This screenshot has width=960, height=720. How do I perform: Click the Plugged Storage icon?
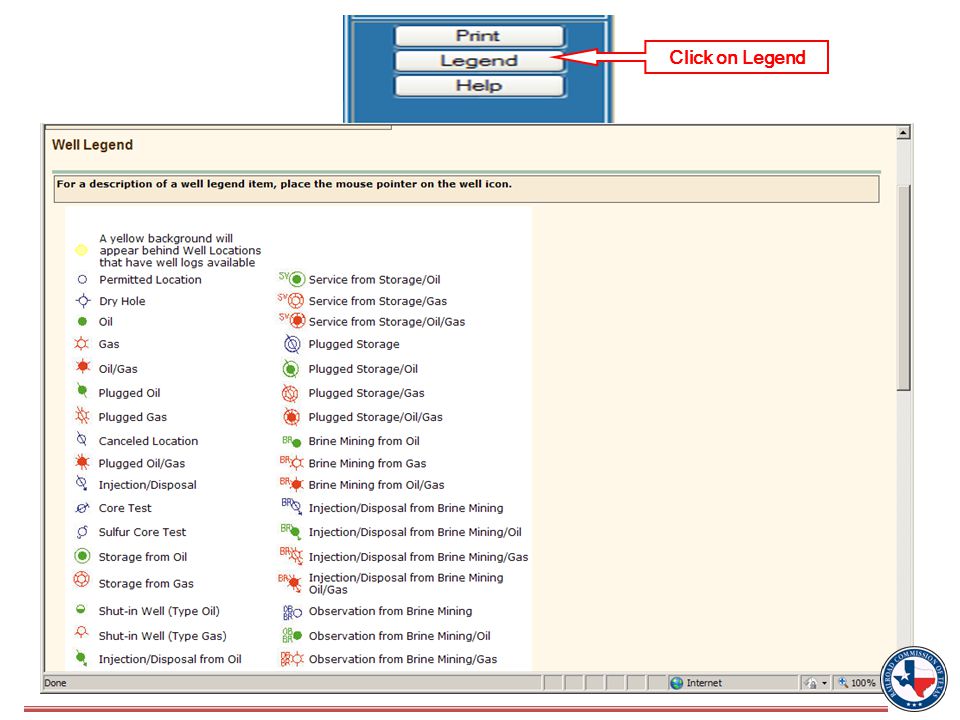point(293,344)
